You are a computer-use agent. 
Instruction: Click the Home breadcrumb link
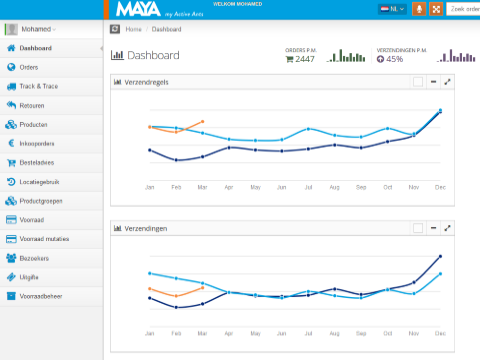coord(133,29)
